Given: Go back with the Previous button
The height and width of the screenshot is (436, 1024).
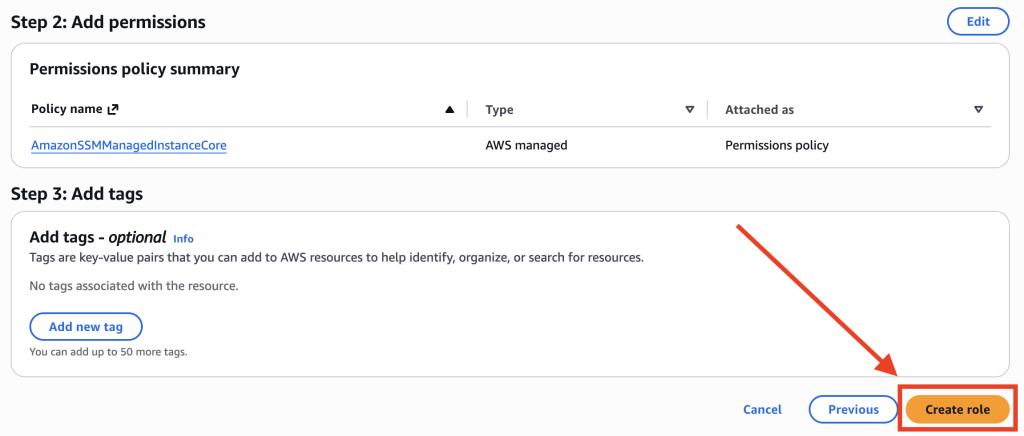Looking at the screenshot, I should point(853,410).
